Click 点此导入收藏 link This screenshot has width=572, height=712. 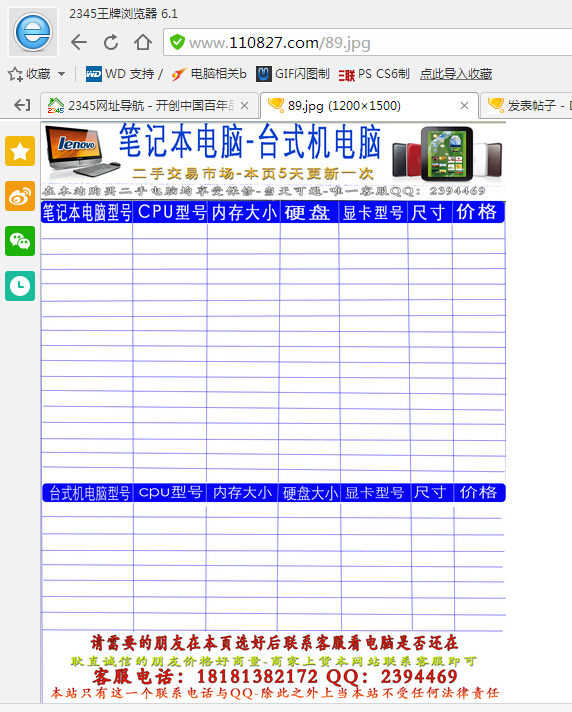(x=456, y=74)
